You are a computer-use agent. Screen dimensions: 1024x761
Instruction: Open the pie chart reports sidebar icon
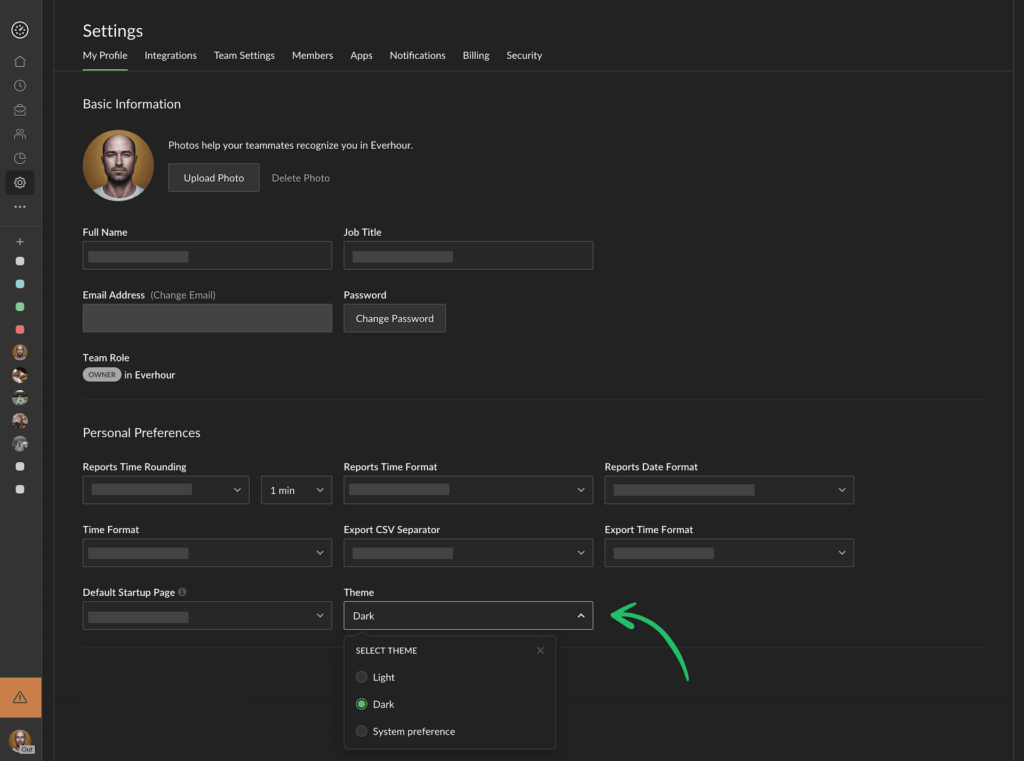20,158
